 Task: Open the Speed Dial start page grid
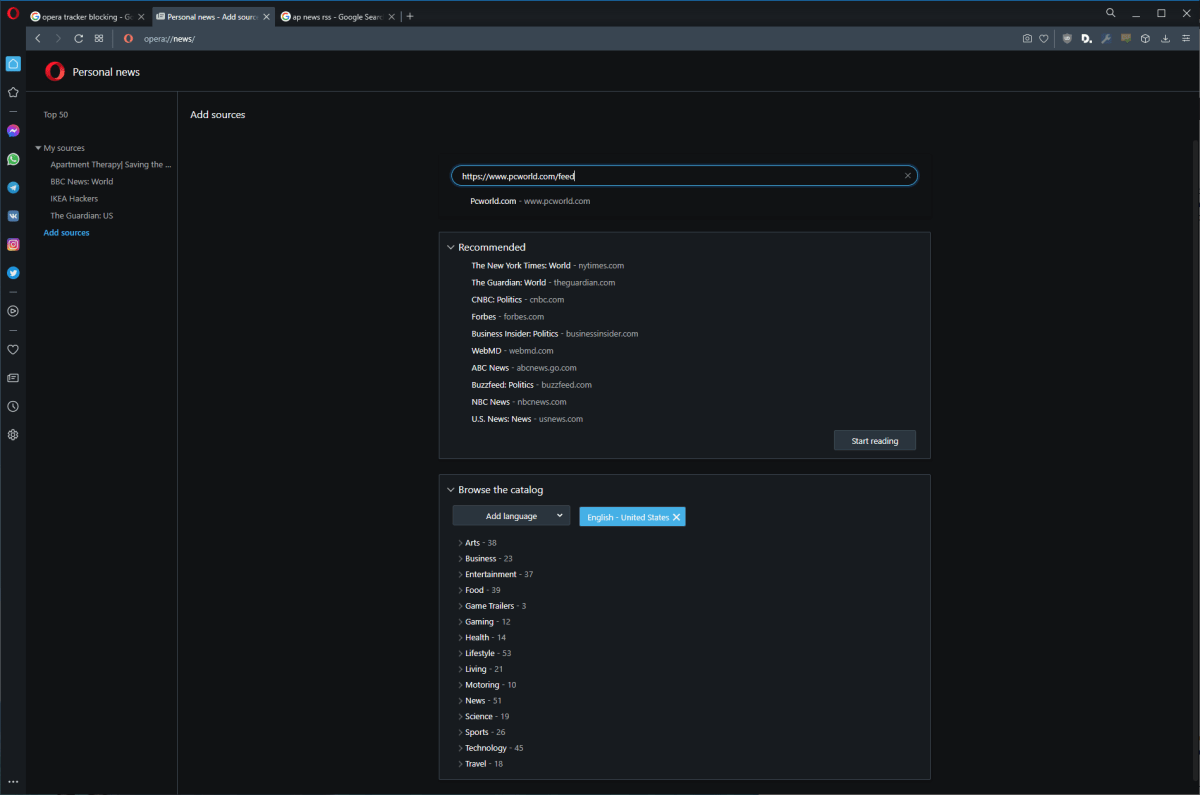coord(98,38)
